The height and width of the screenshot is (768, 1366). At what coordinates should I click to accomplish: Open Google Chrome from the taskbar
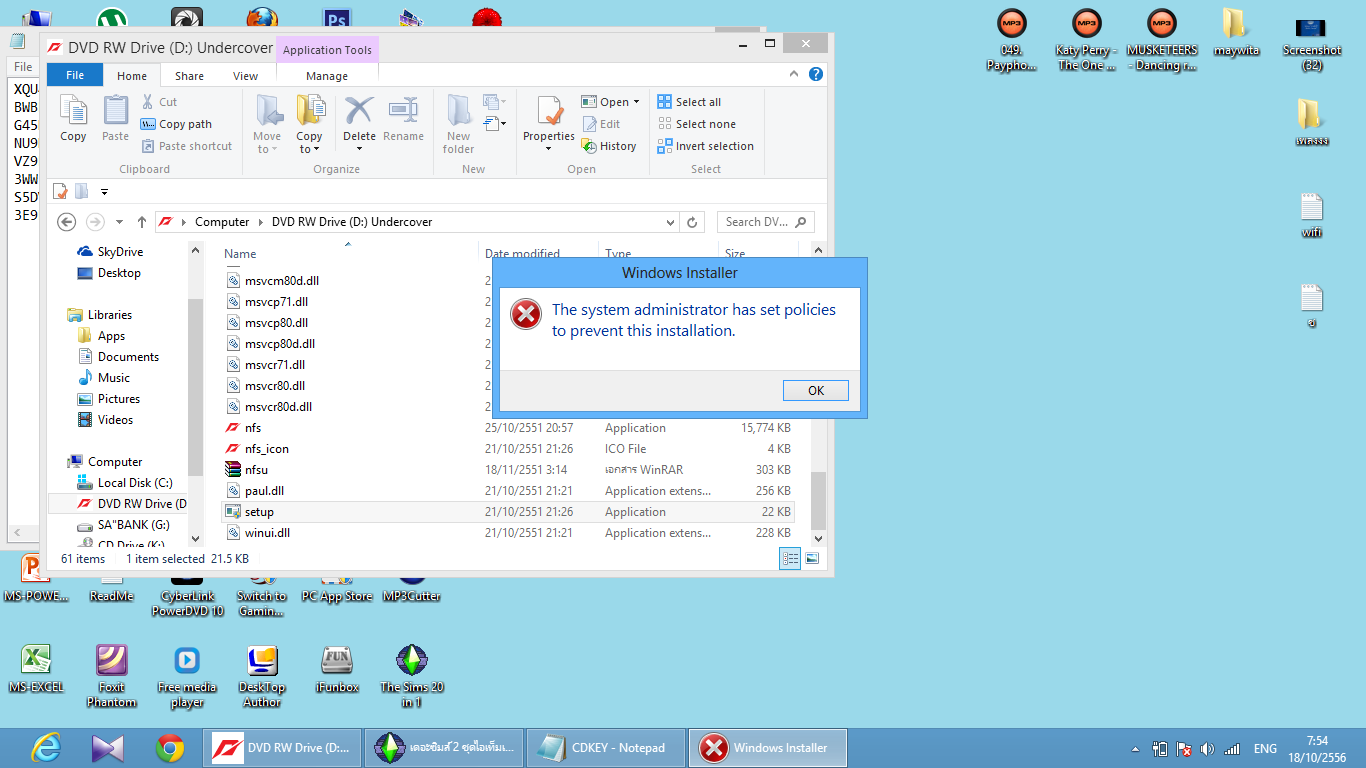(169, 747)
